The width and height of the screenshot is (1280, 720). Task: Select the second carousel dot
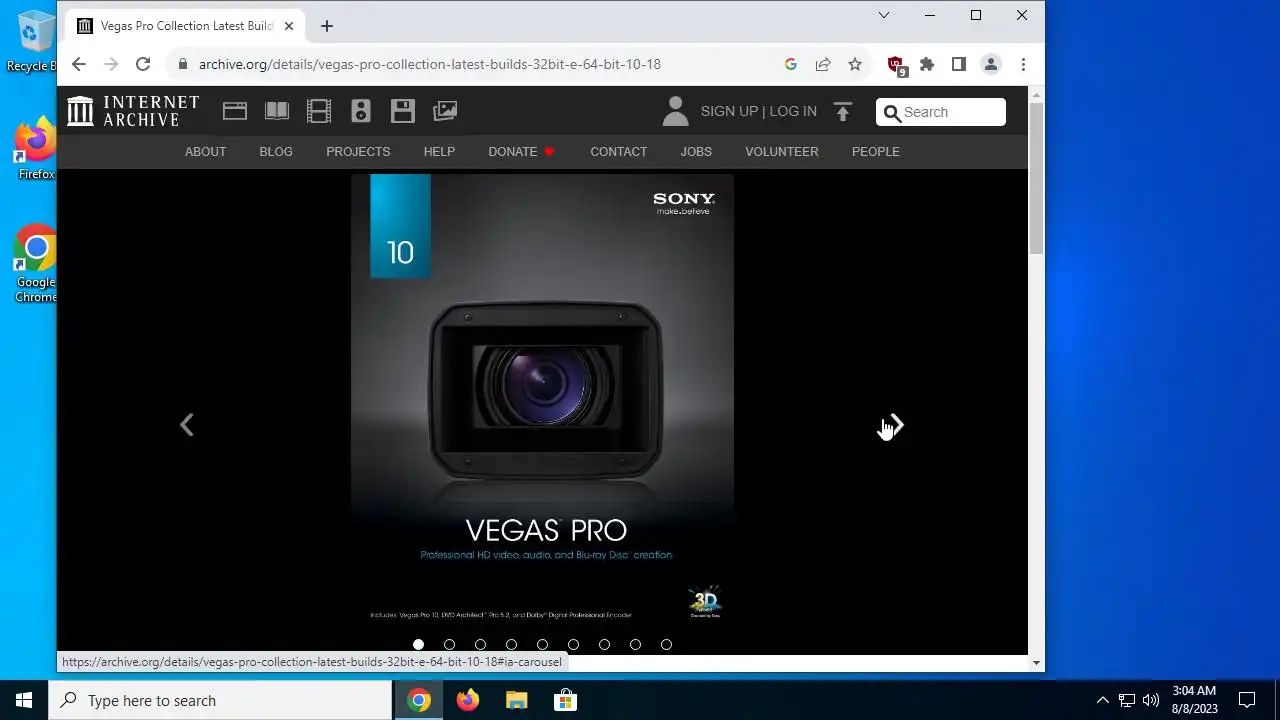(449, 645)
